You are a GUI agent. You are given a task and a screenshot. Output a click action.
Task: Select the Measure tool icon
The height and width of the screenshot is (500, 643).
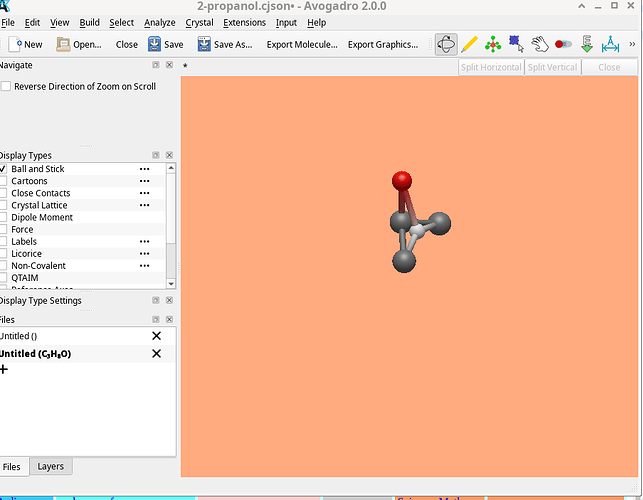pyautogui.click(x=610, y=44)
